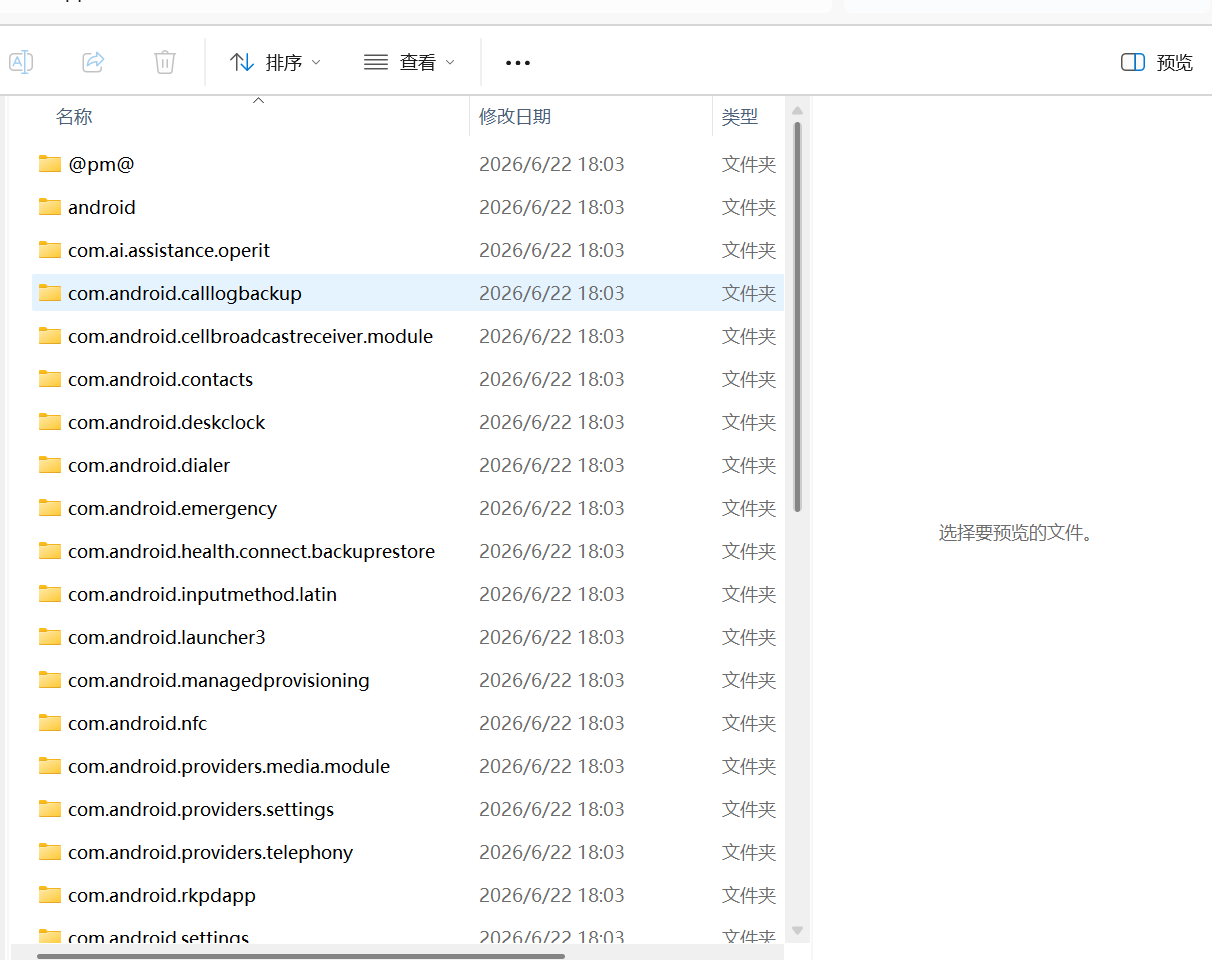Select the com.android.nfc folder icon

50,723
